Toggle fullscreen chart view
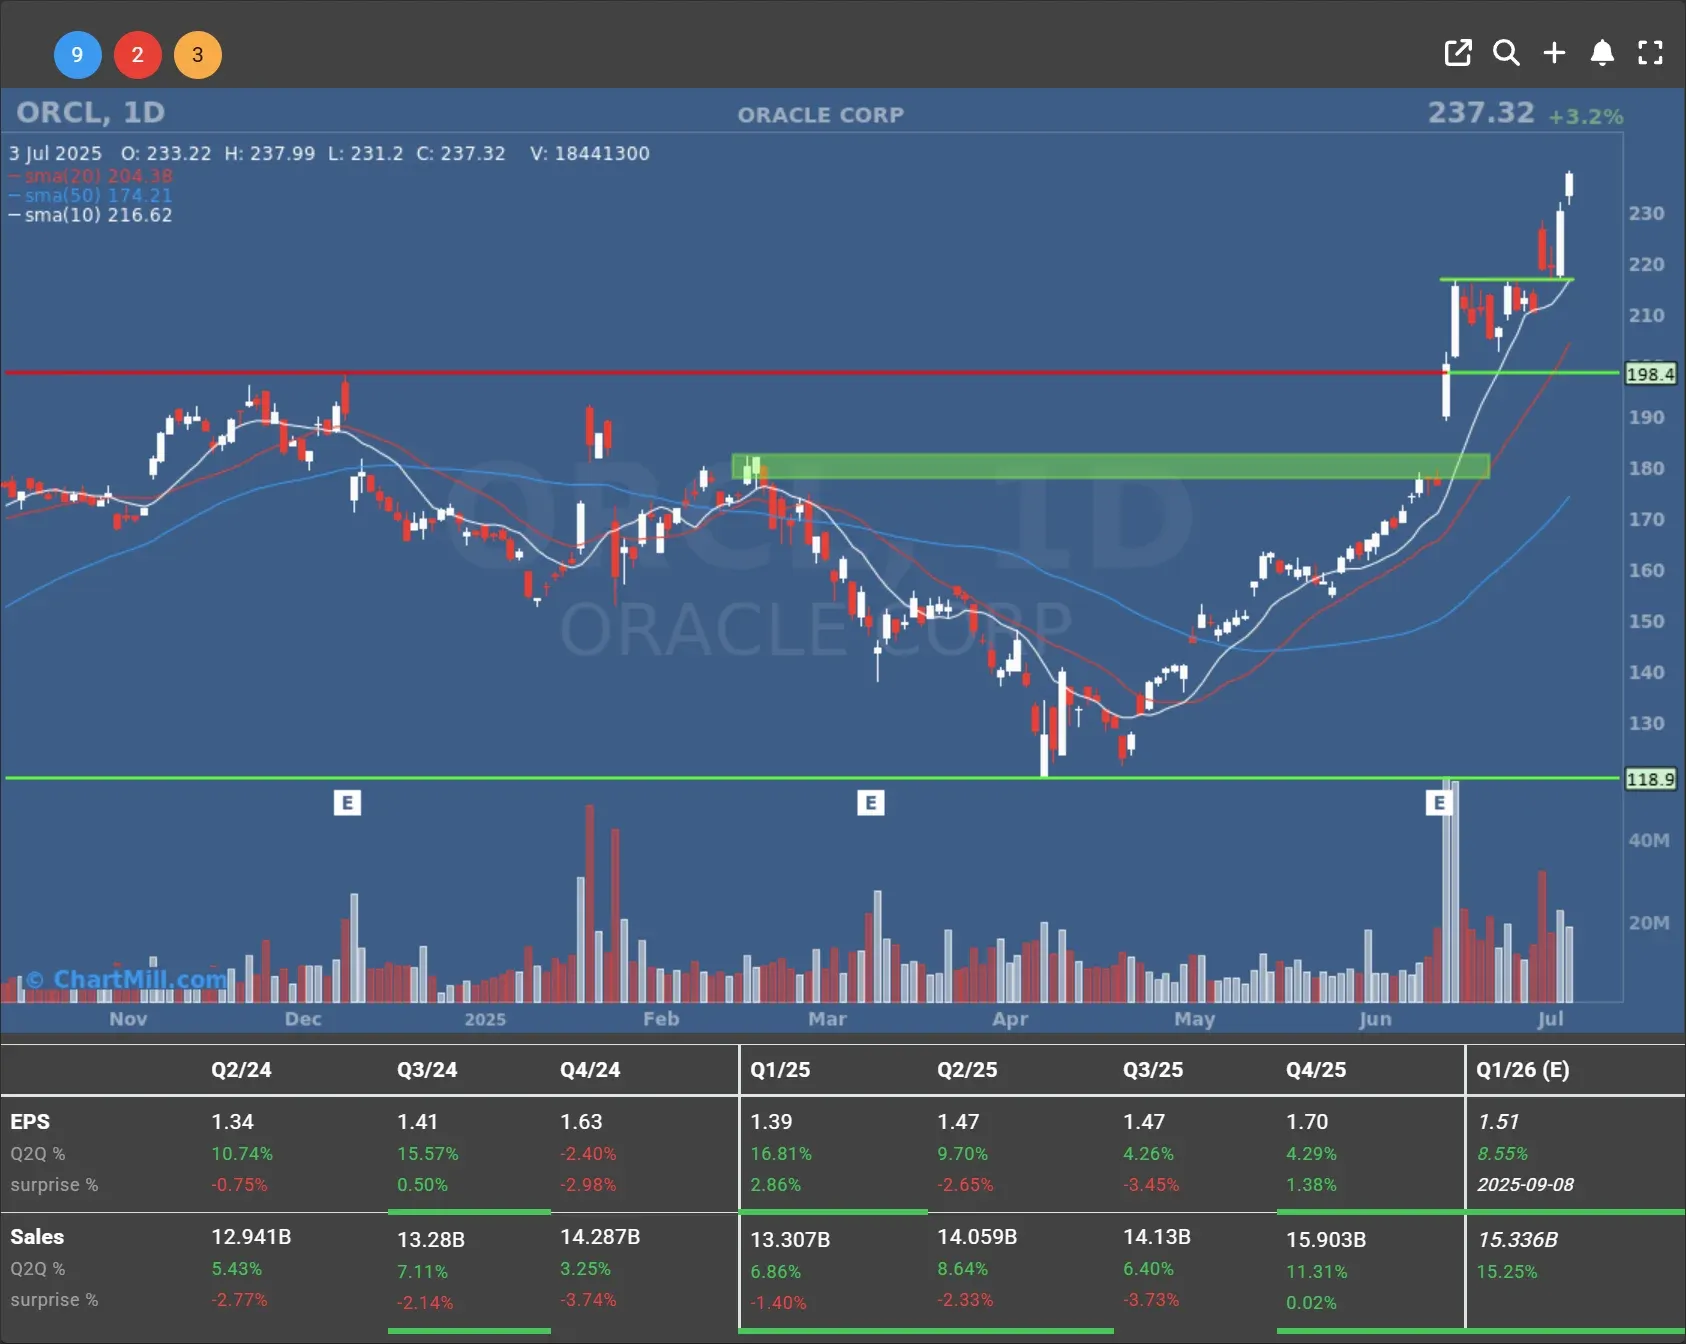1686x1344 pixels. [x=1650, y=53]
